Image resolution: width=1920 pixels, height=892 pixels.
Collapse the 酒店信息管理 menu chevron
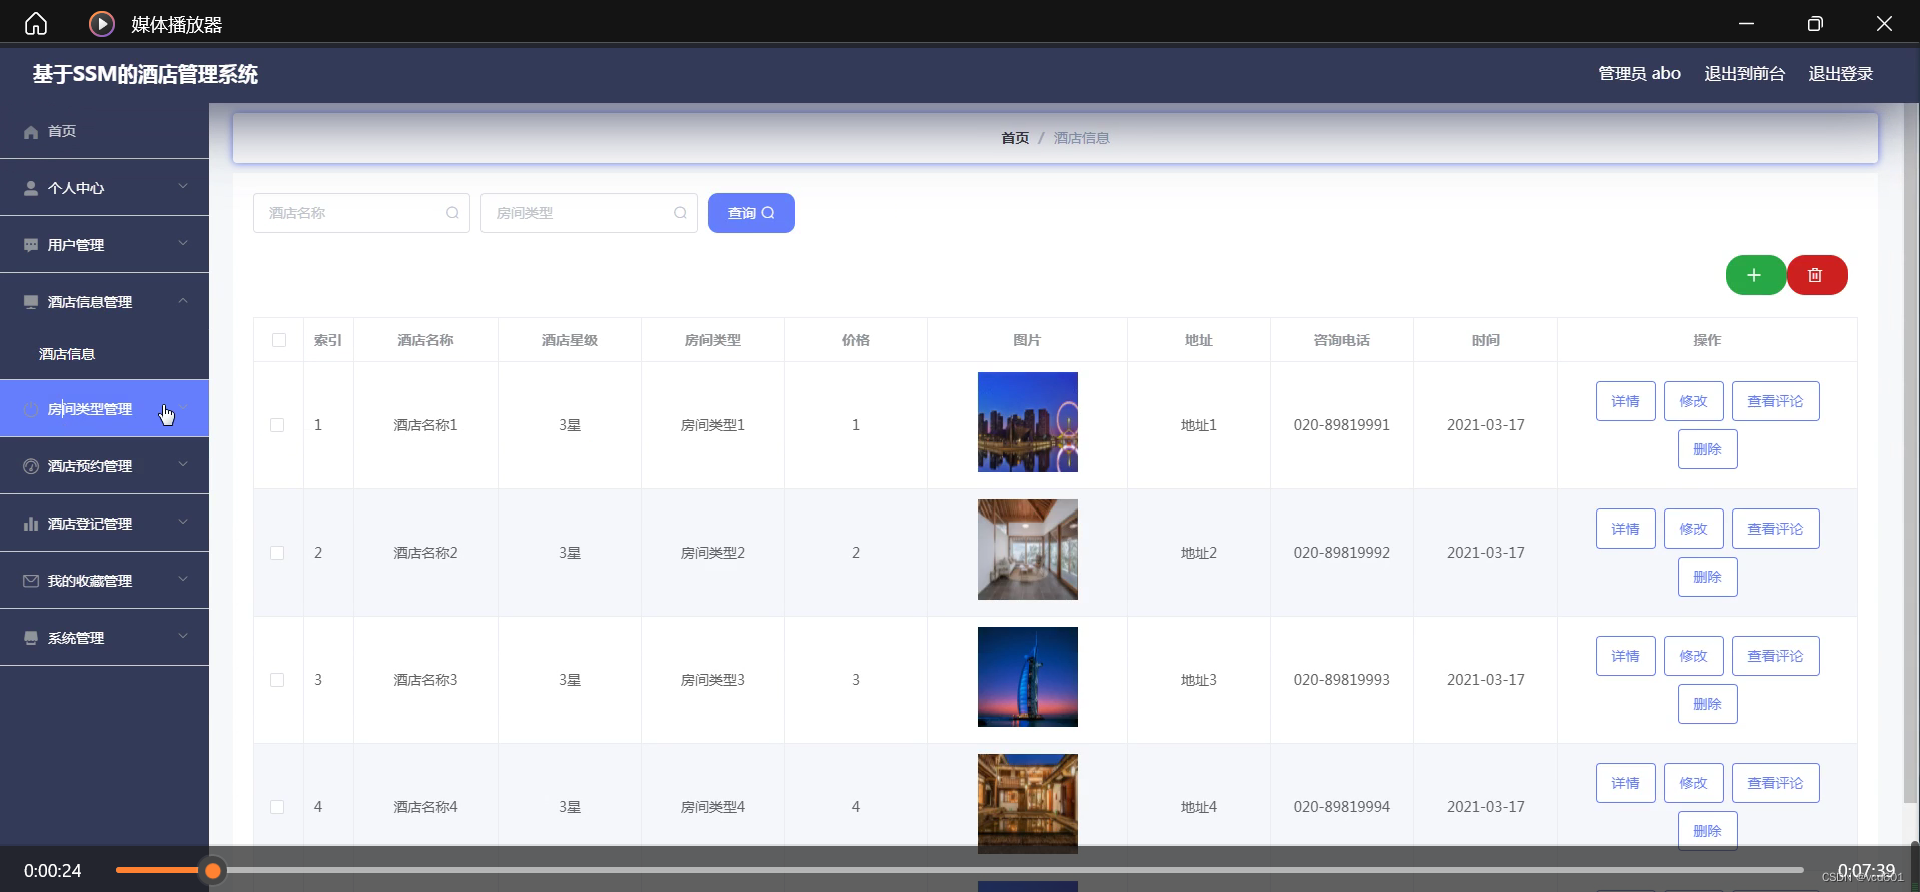pyautogui.click(x=183, y=300)
